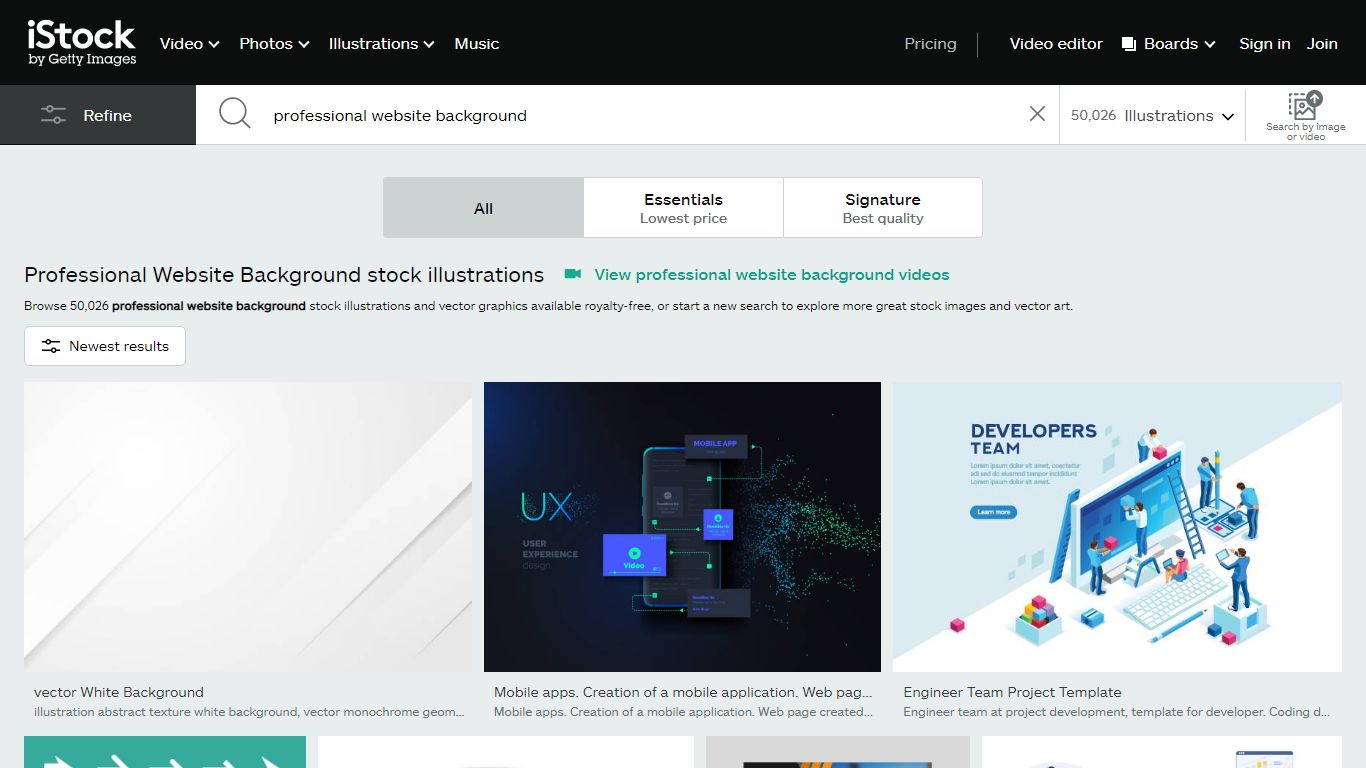Click the Refine sliders icon
This screenshot has height=768, width=1366.
click(53, 115)
